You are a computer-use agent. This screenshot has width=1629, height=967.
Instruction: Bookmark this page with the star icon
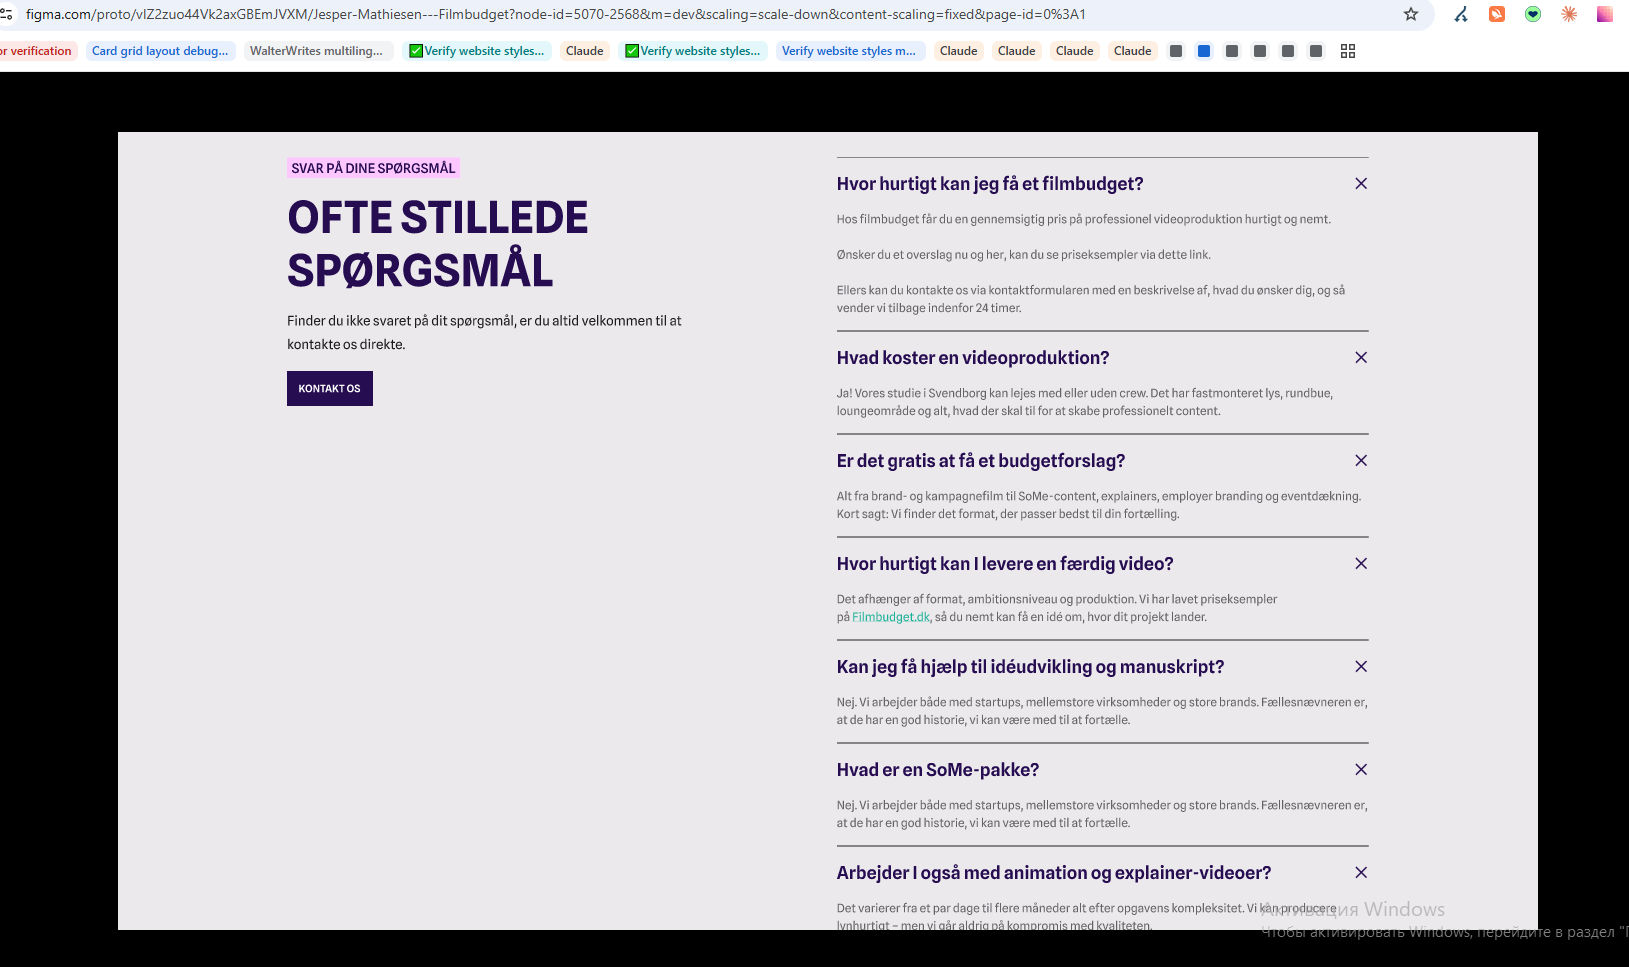click(x=1411, y=14)
